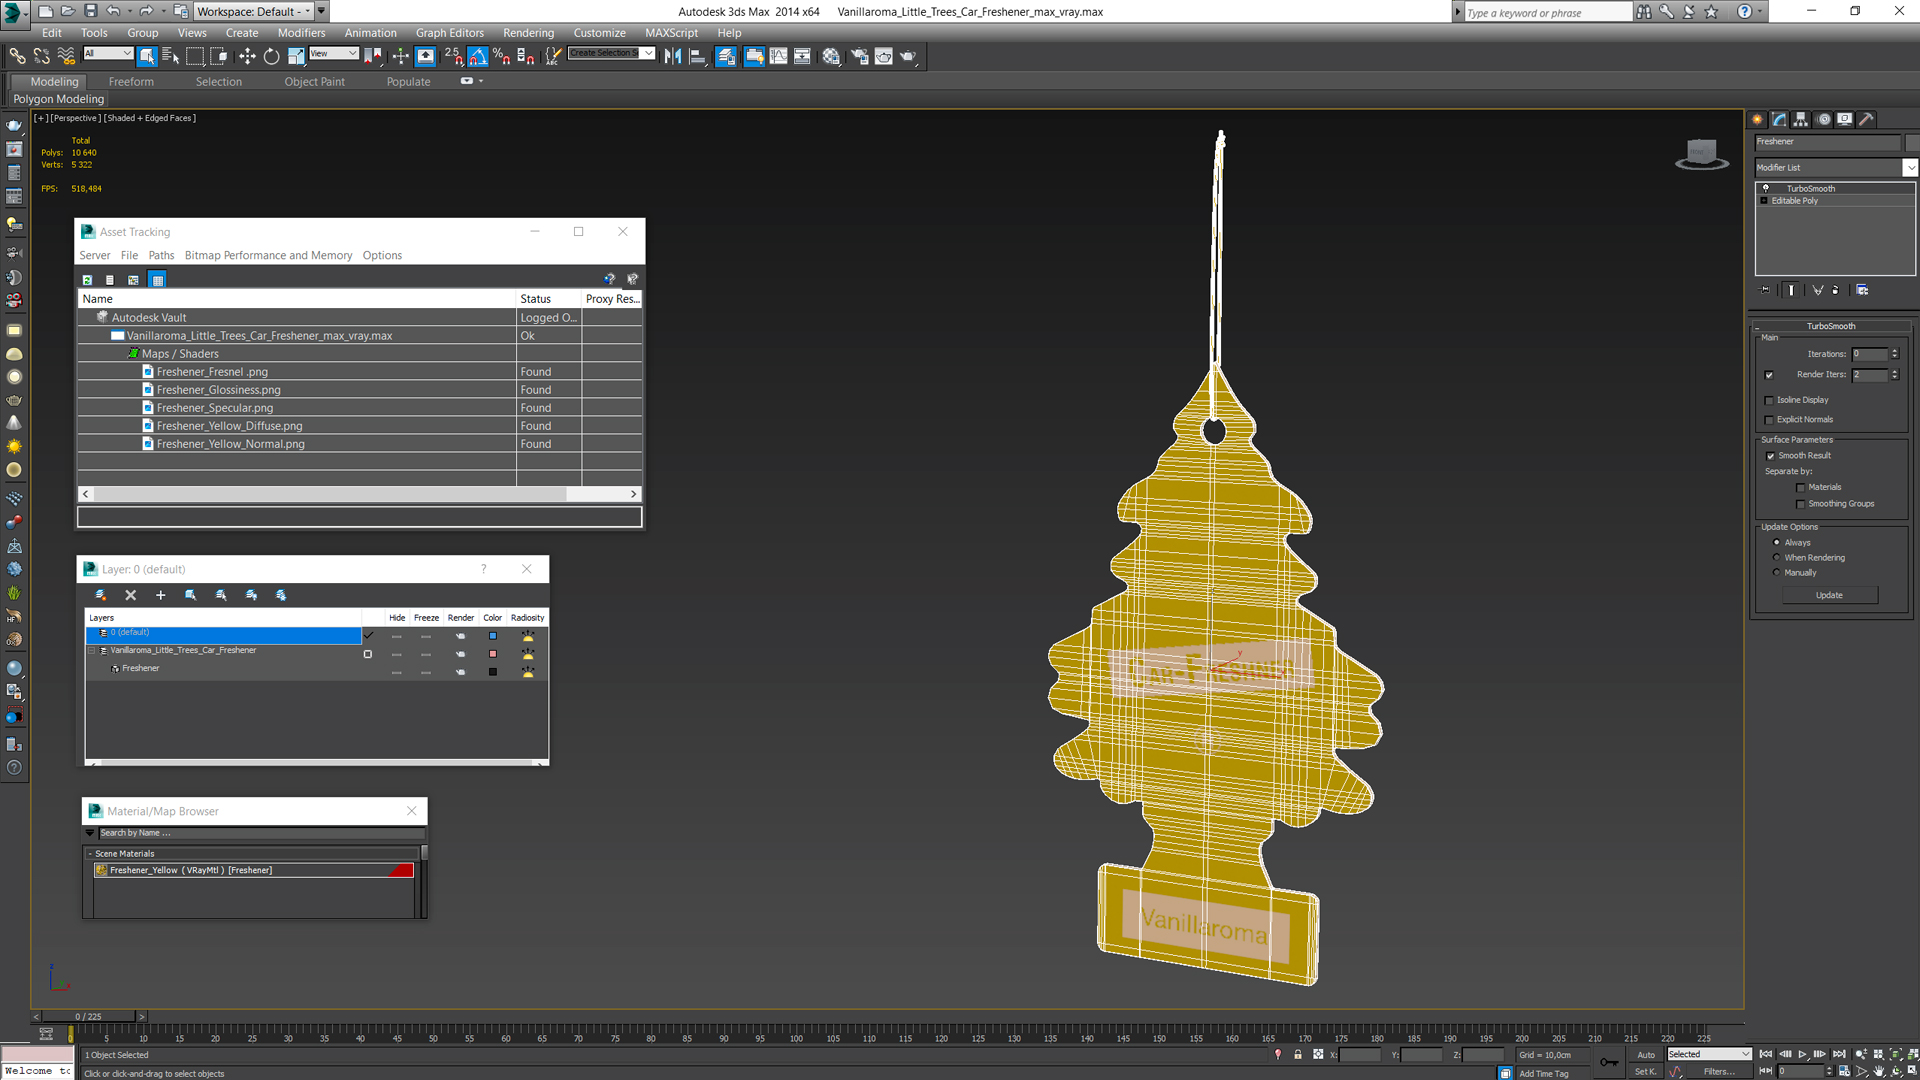Expand Editable Poly in modifier stack
1920x1080 pixels.
(1764, 201)
